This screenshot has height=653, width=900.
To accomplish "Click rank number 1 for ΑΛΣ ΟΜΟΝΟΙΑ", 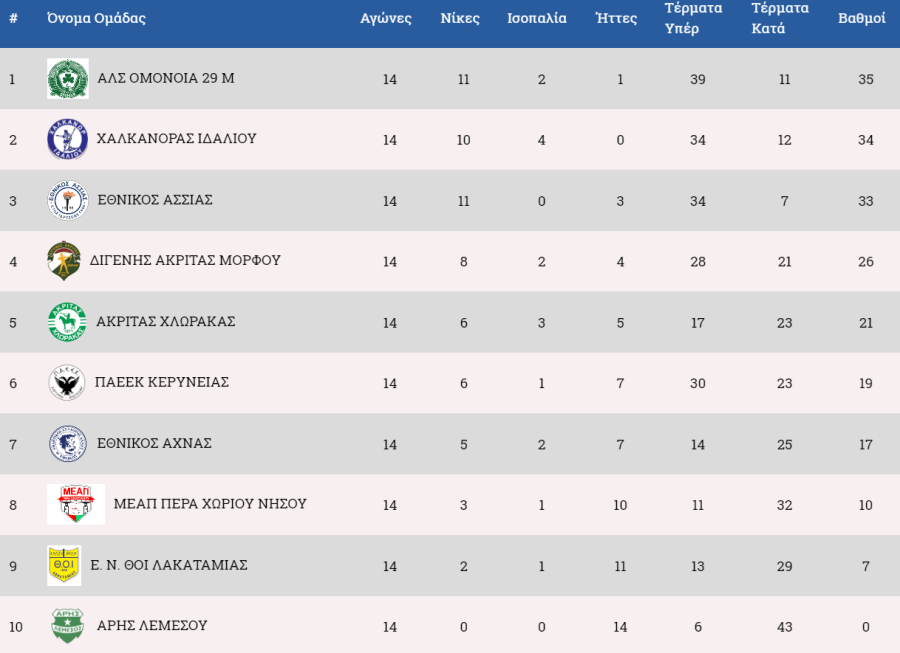I will 12,79.
